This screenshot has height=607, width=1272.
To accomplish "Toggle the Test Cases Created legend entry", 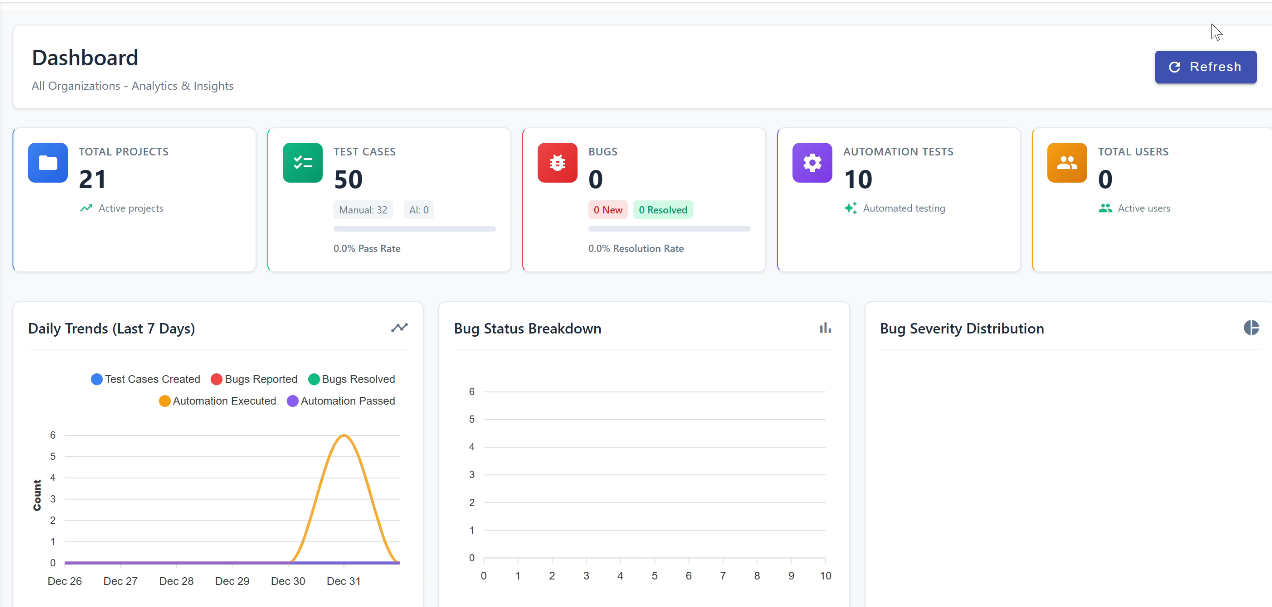I will 145,379.
